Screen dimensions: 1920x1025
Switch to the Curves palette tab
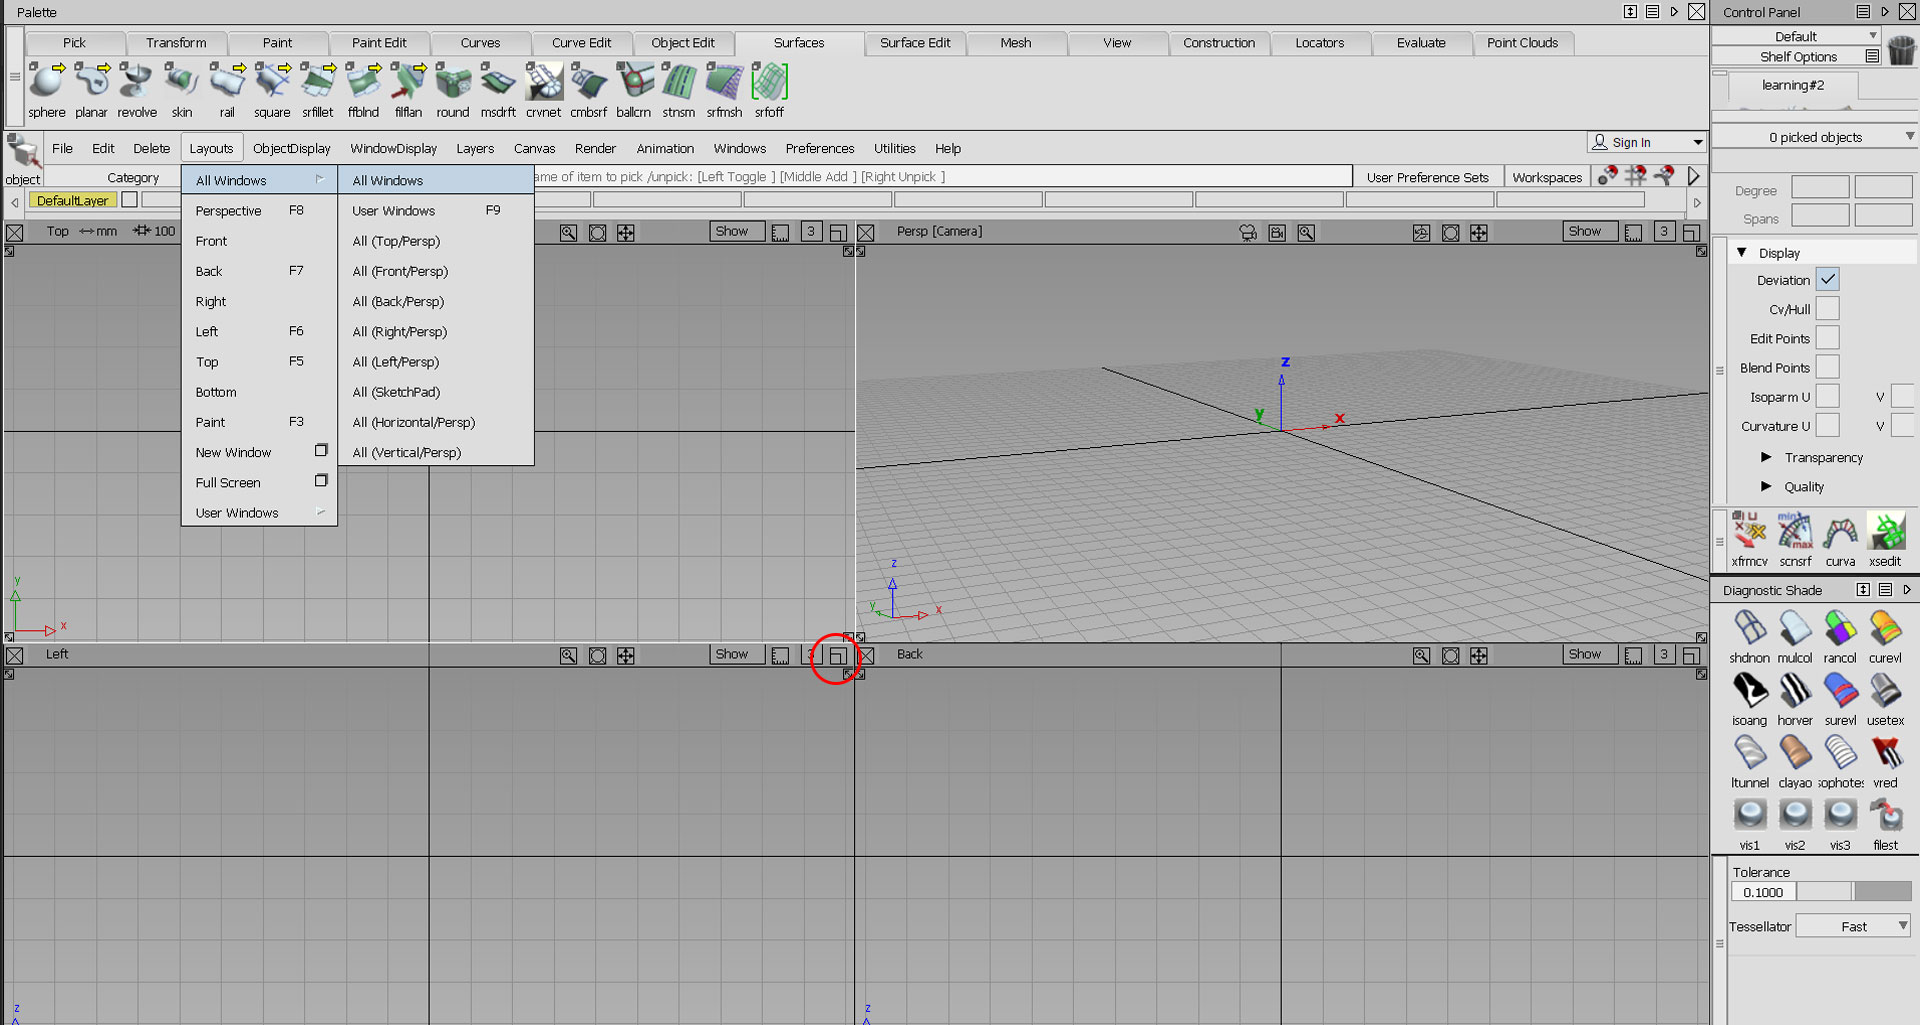coord(480,43)
